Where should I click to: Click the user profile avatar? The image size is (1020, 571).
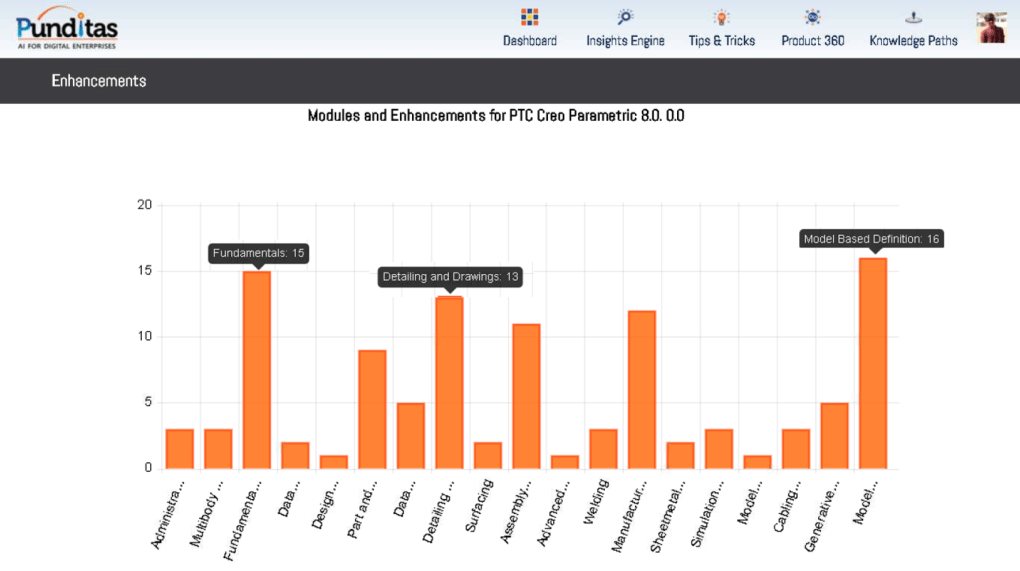tap(992, 27)
